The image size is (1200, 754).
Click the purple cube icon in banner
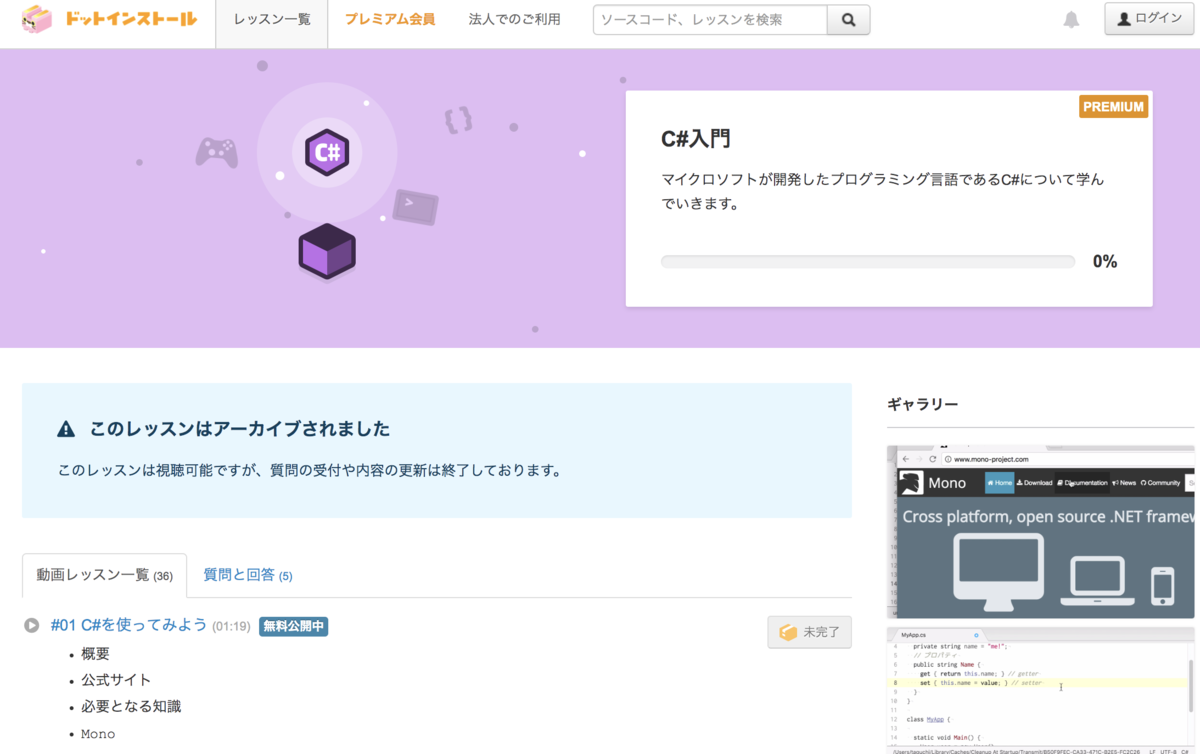pos(327,252)
